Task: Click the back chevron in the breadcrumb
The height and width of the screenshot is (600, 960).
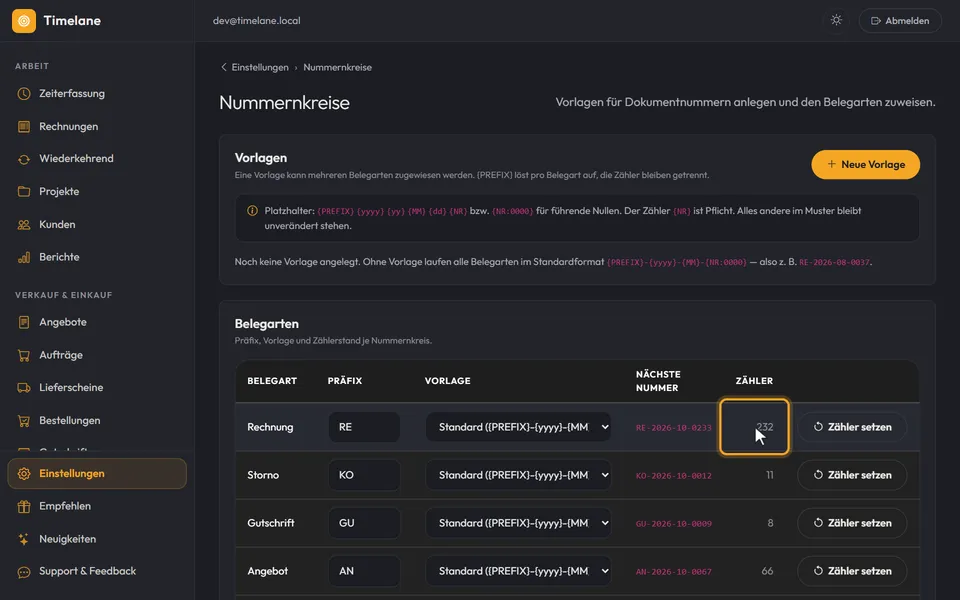Action: pyautogui.click(x=223, y=67)
